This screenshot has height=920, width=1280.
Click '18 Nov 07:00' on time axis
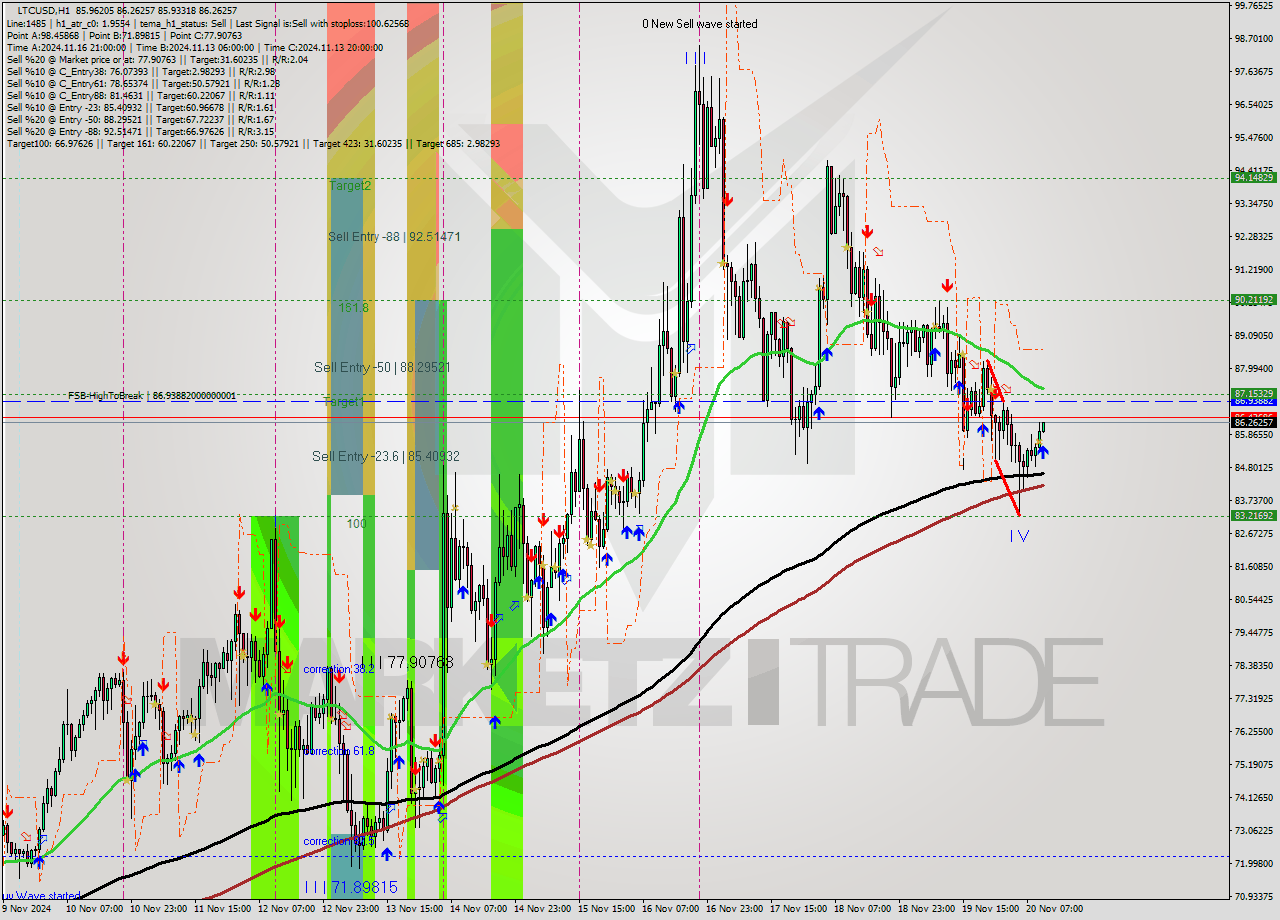point(863,909)
